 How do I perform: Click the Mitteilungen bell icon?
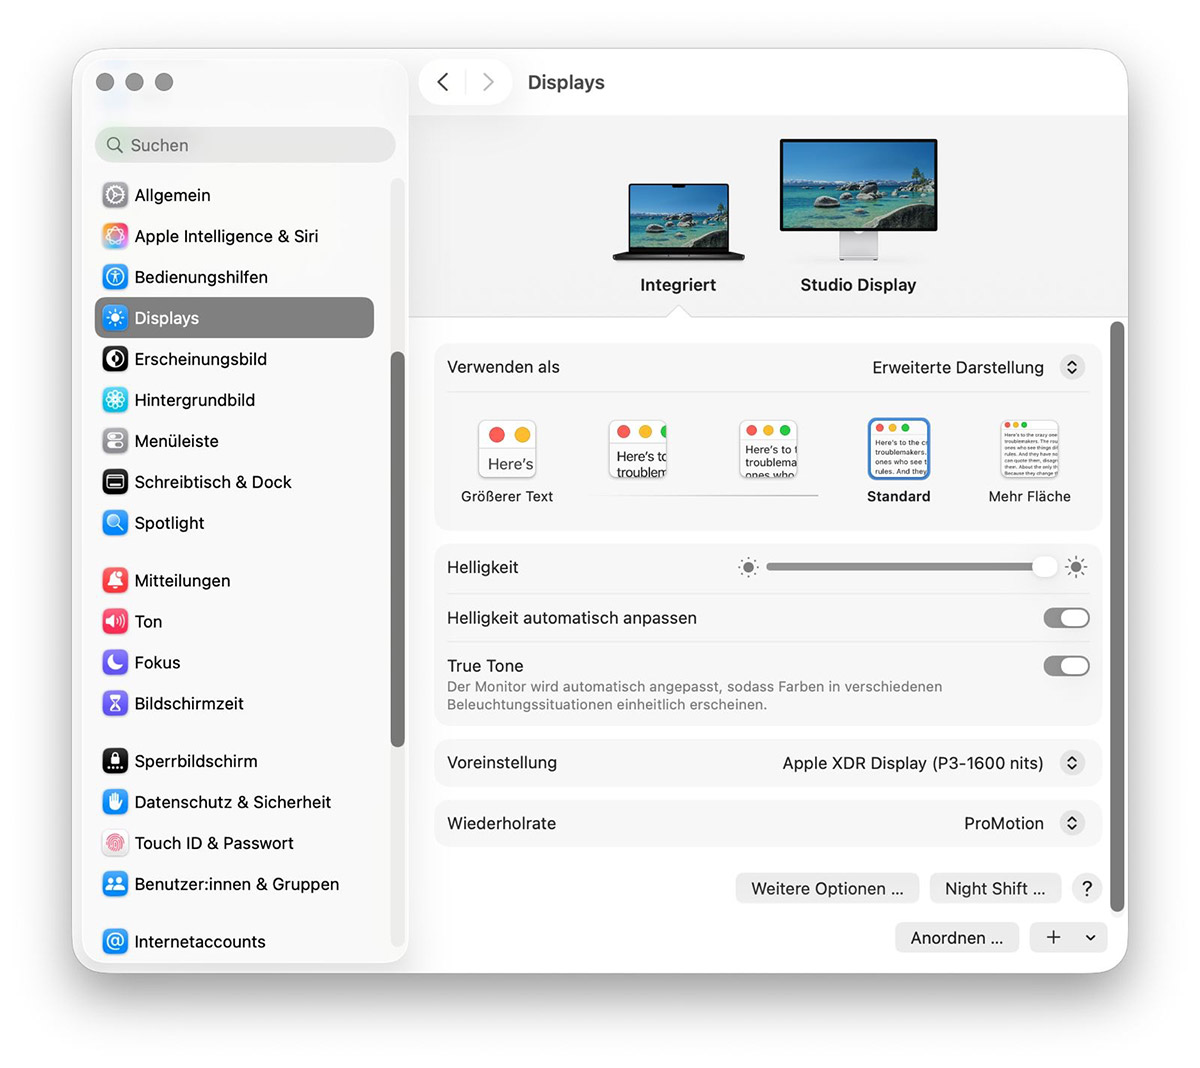(x=115, y=581)
